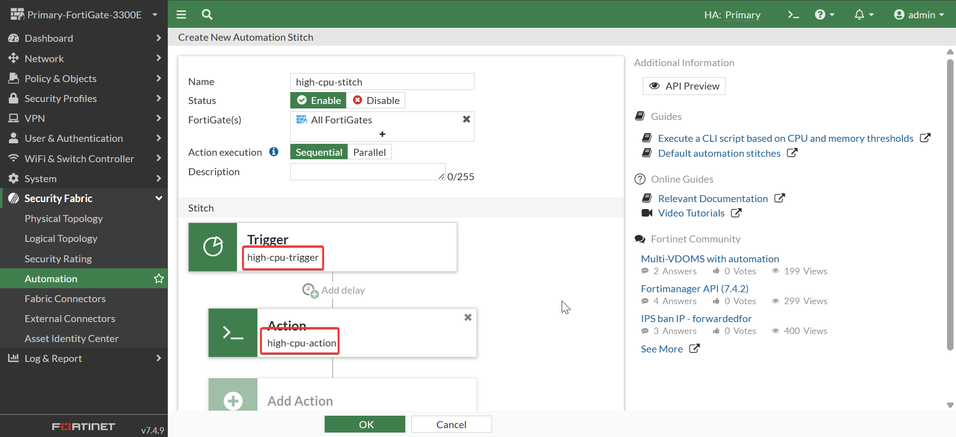Open External Connectors page
The image size is (956, 437).
pos(70,318)
